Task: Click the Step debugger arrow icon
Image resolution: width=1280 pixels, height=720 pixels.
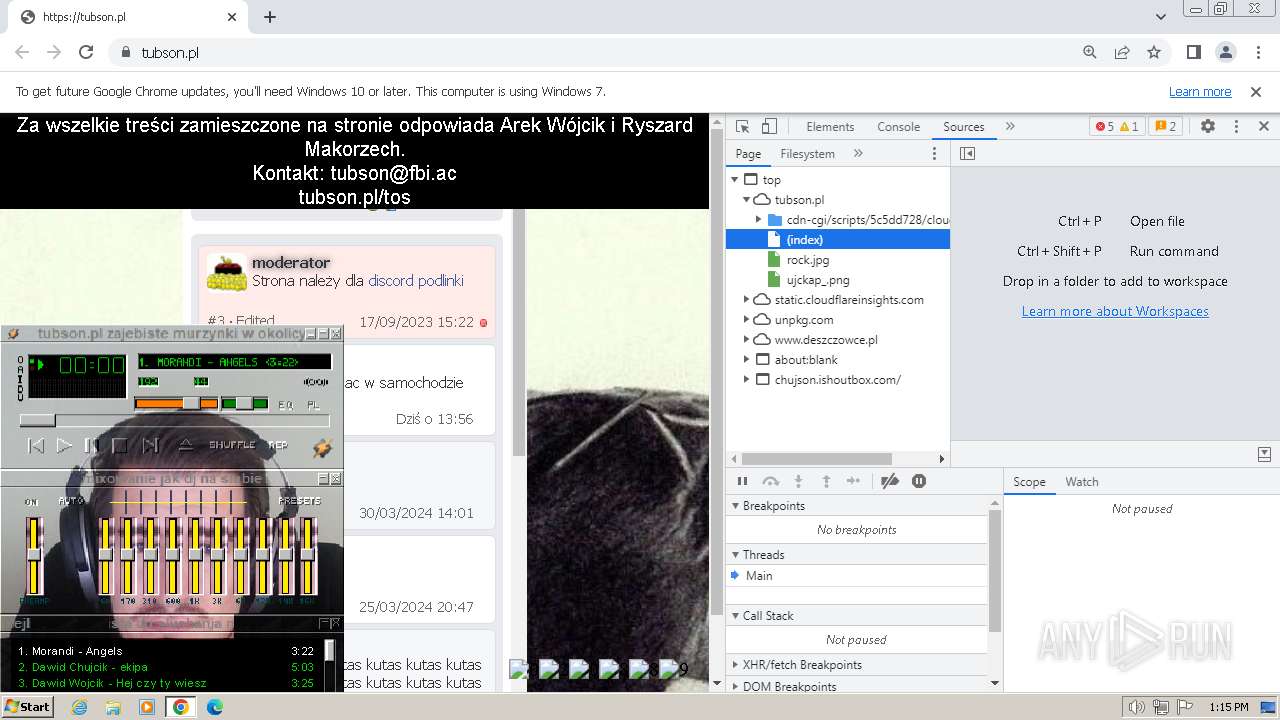Action: coord(853,481)
